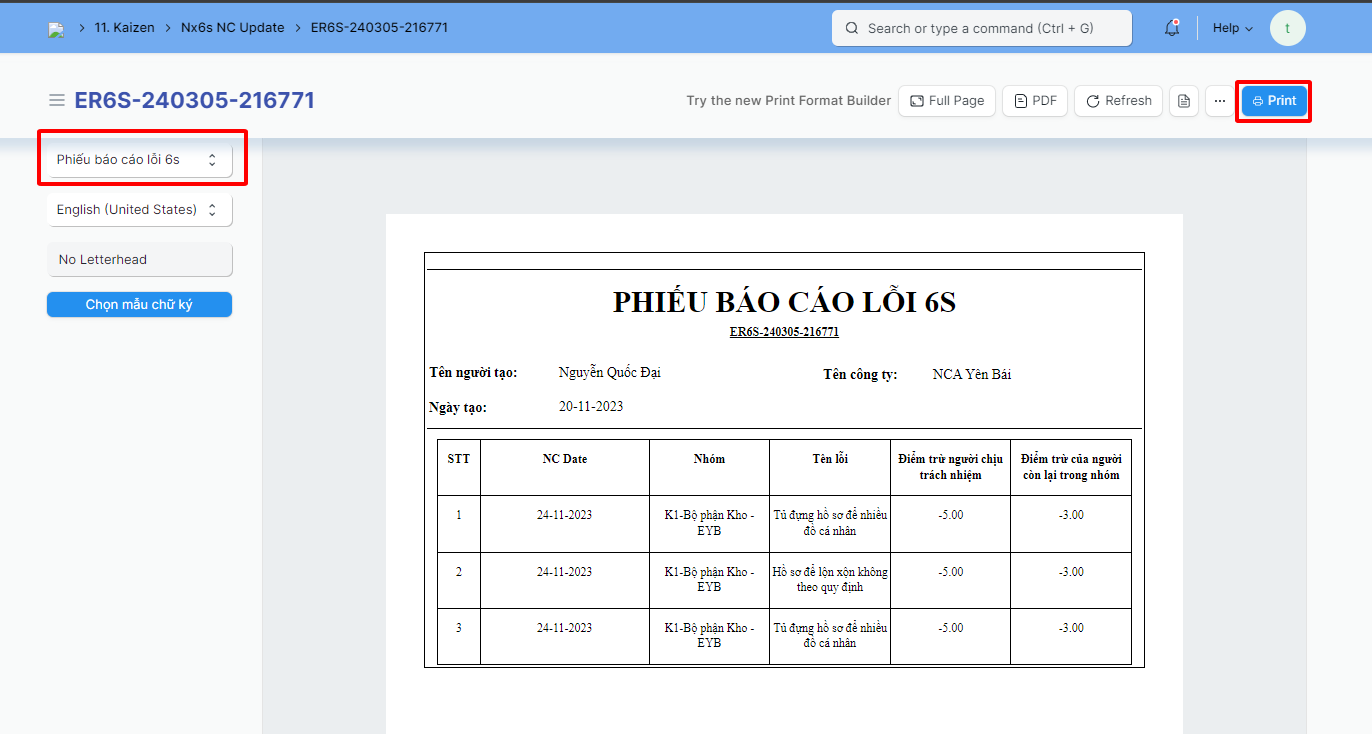Open the three-dots more options menu
1372x734 pixels.
tap(1219, 101)
